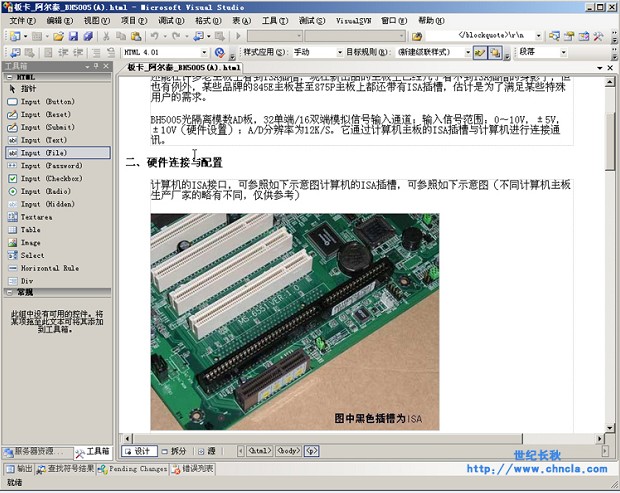The height and width of the screenshot is (493, 620).
Task: Select Input (Hidden) toolbox item
Action: [58, 204]
